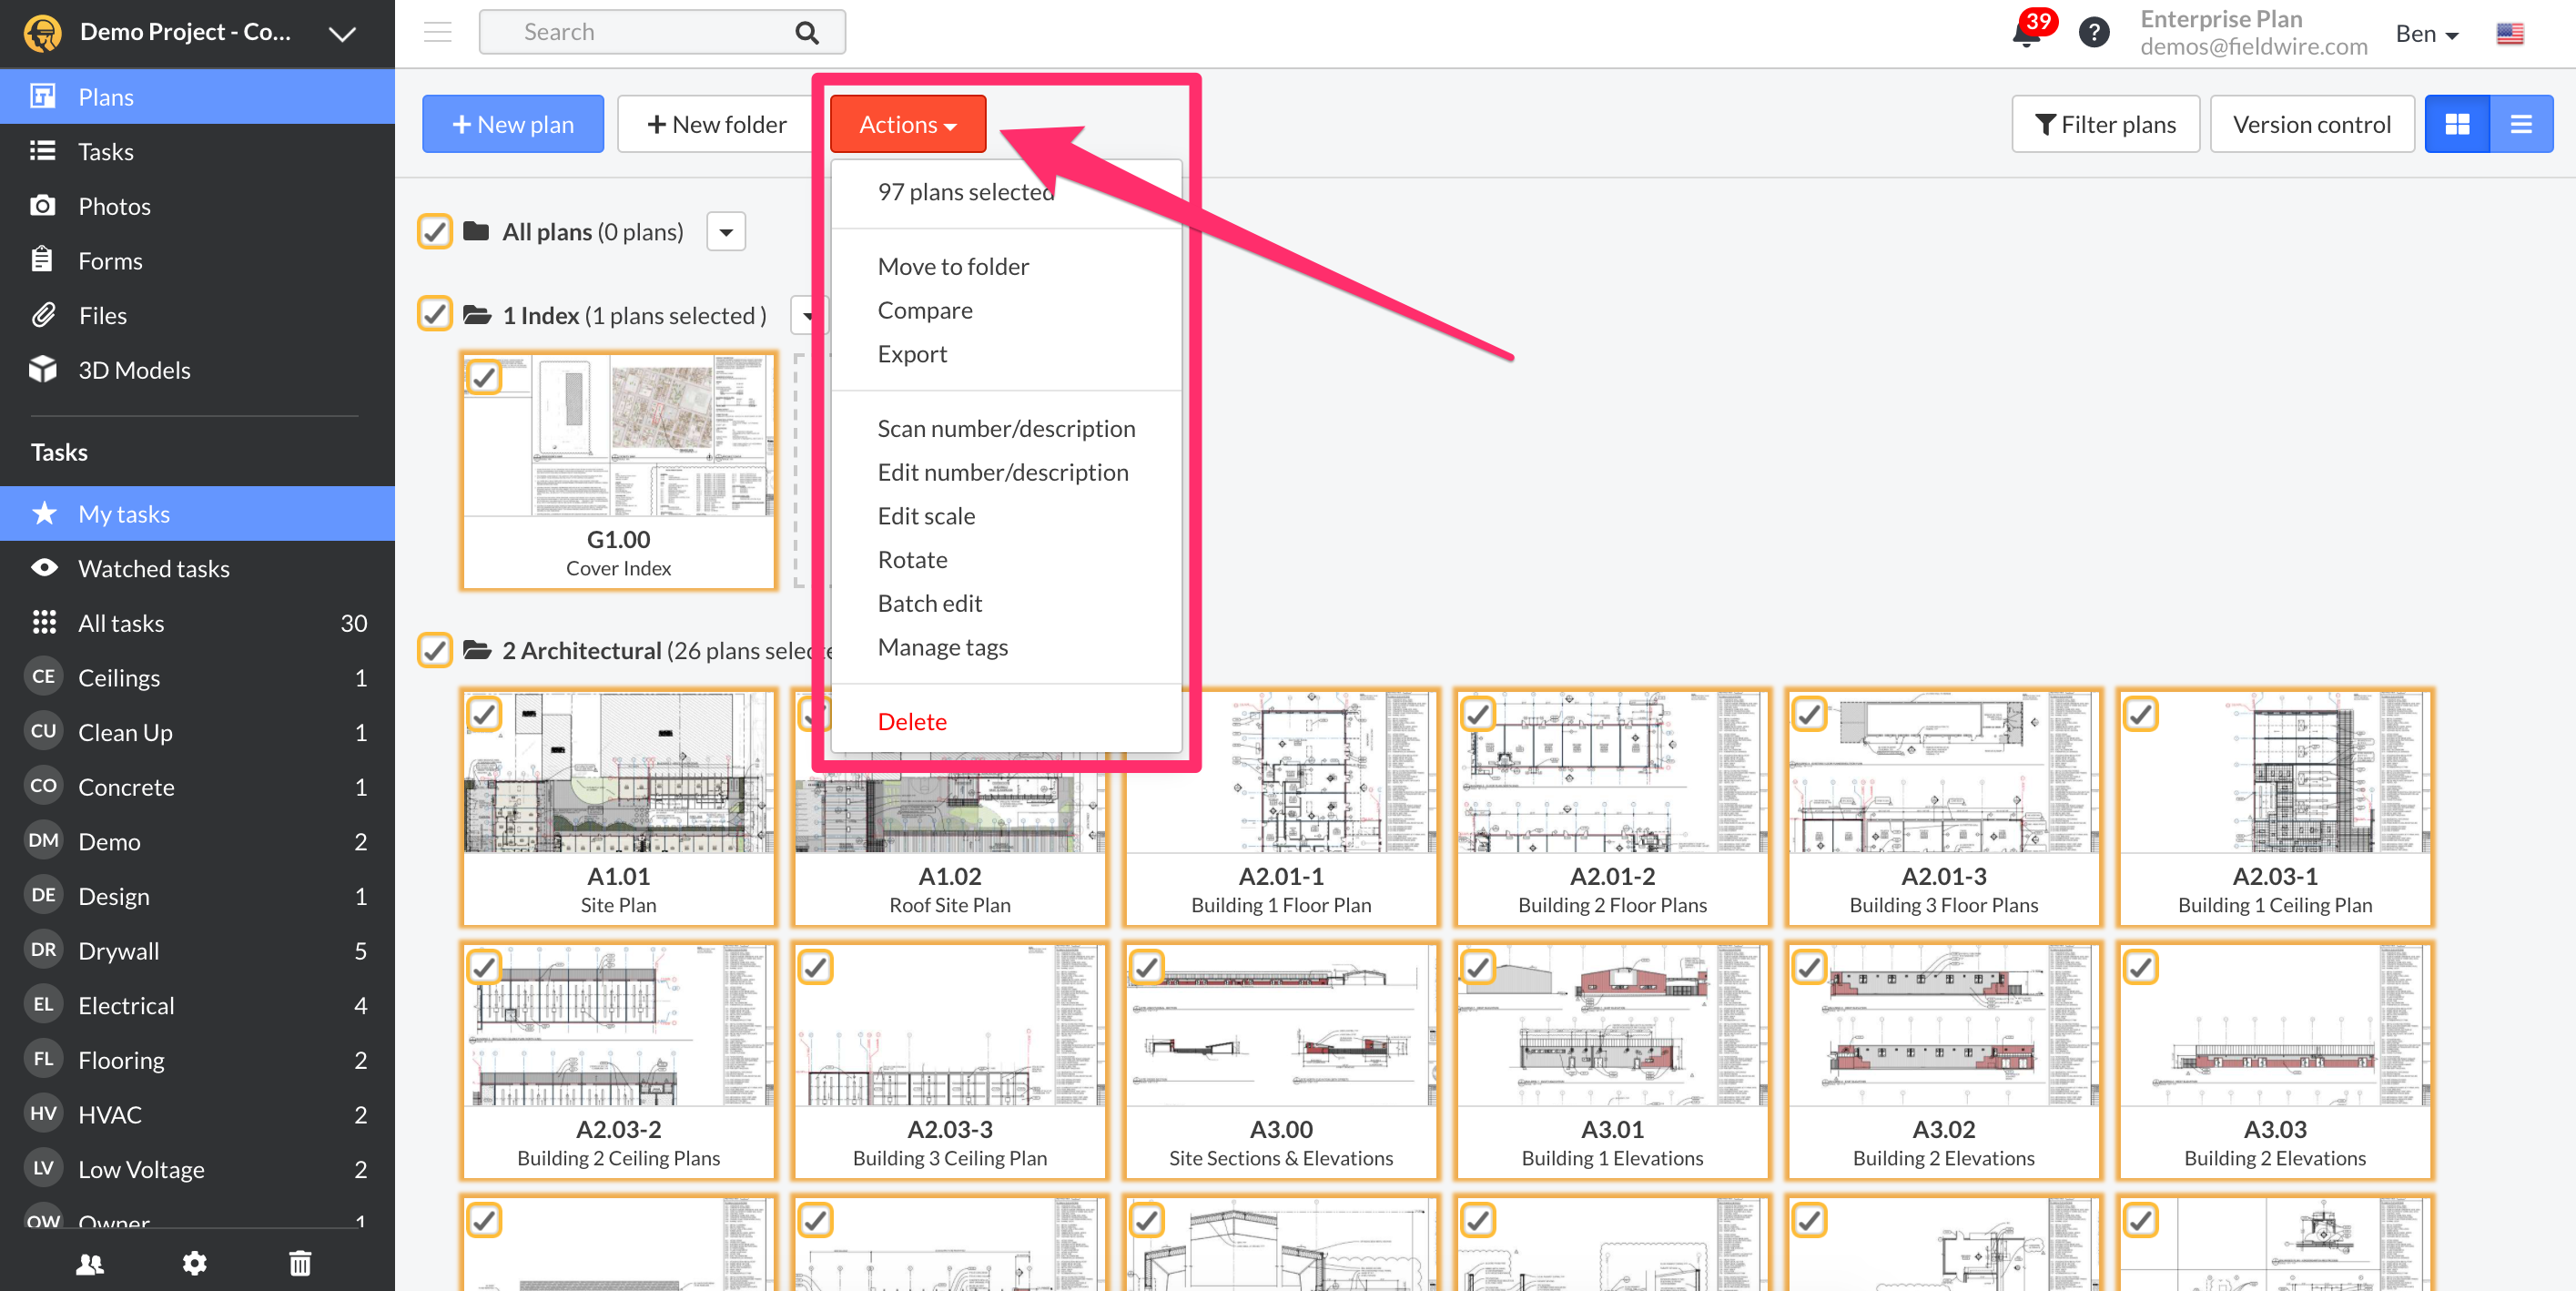
Task: Open the Photos section in sidebar
Action: [197, 206]
